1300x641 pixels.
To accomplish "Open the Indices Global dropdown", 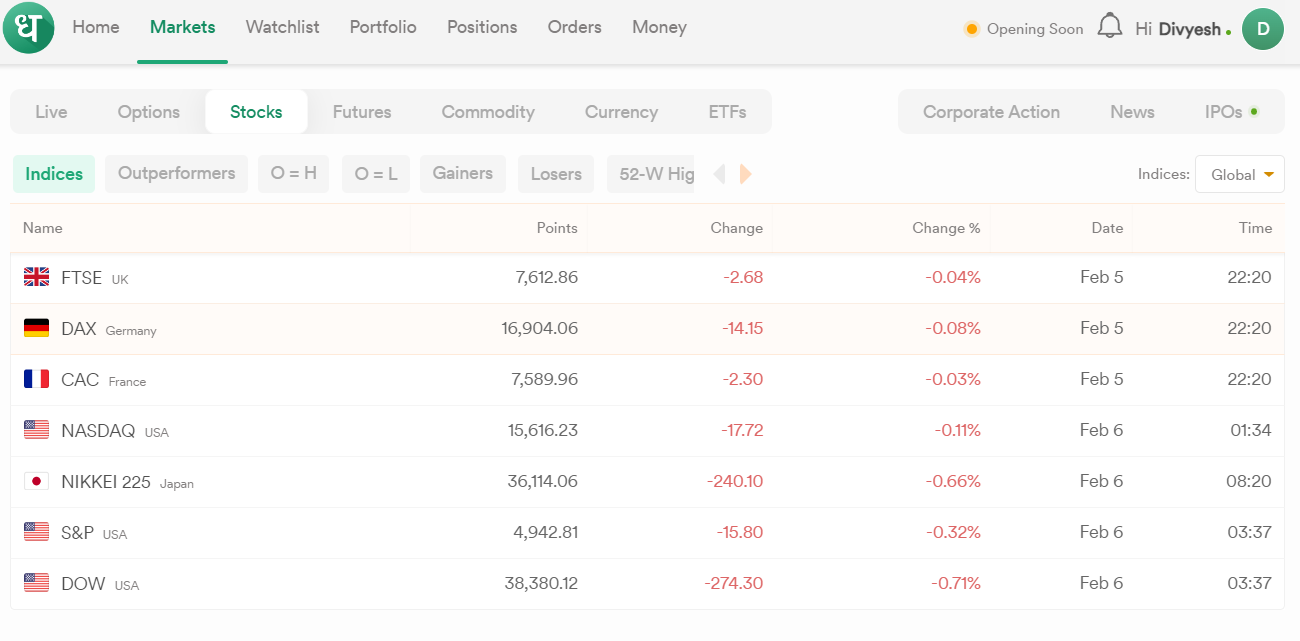I will 1240,174.
